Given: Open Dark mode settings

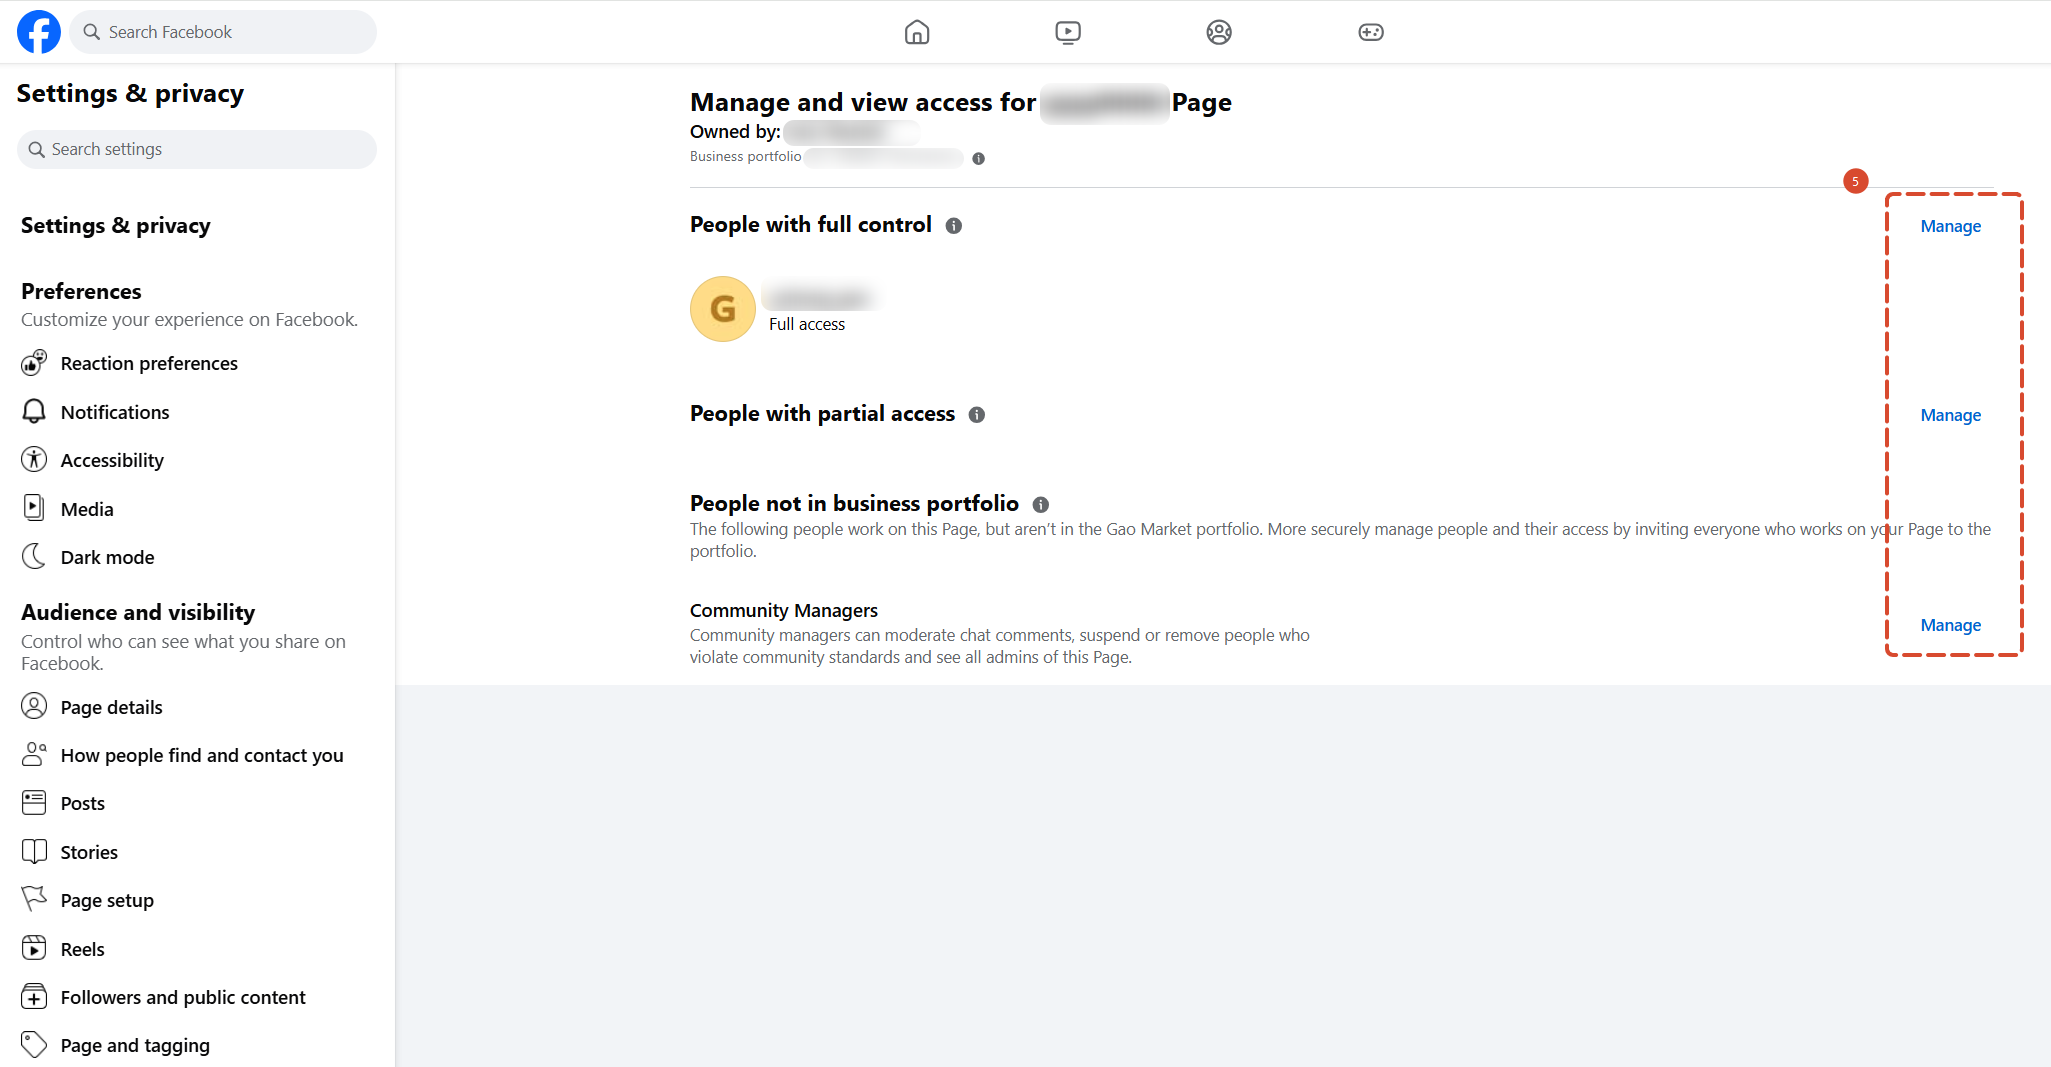Looking at the screenshot, I should (107, 558).
